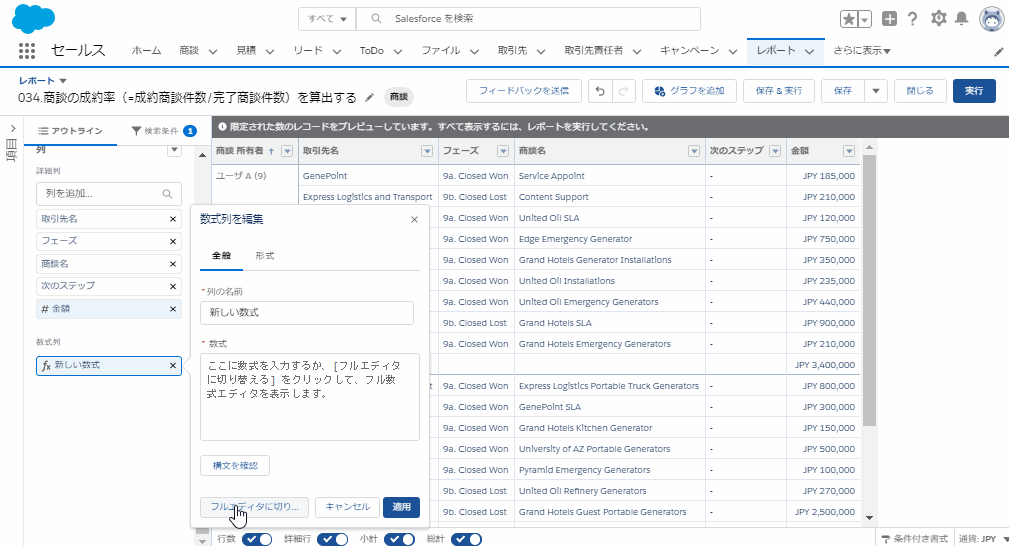Click the report table vertical scrollbar
1009x546 pixels.
point(869,290)
